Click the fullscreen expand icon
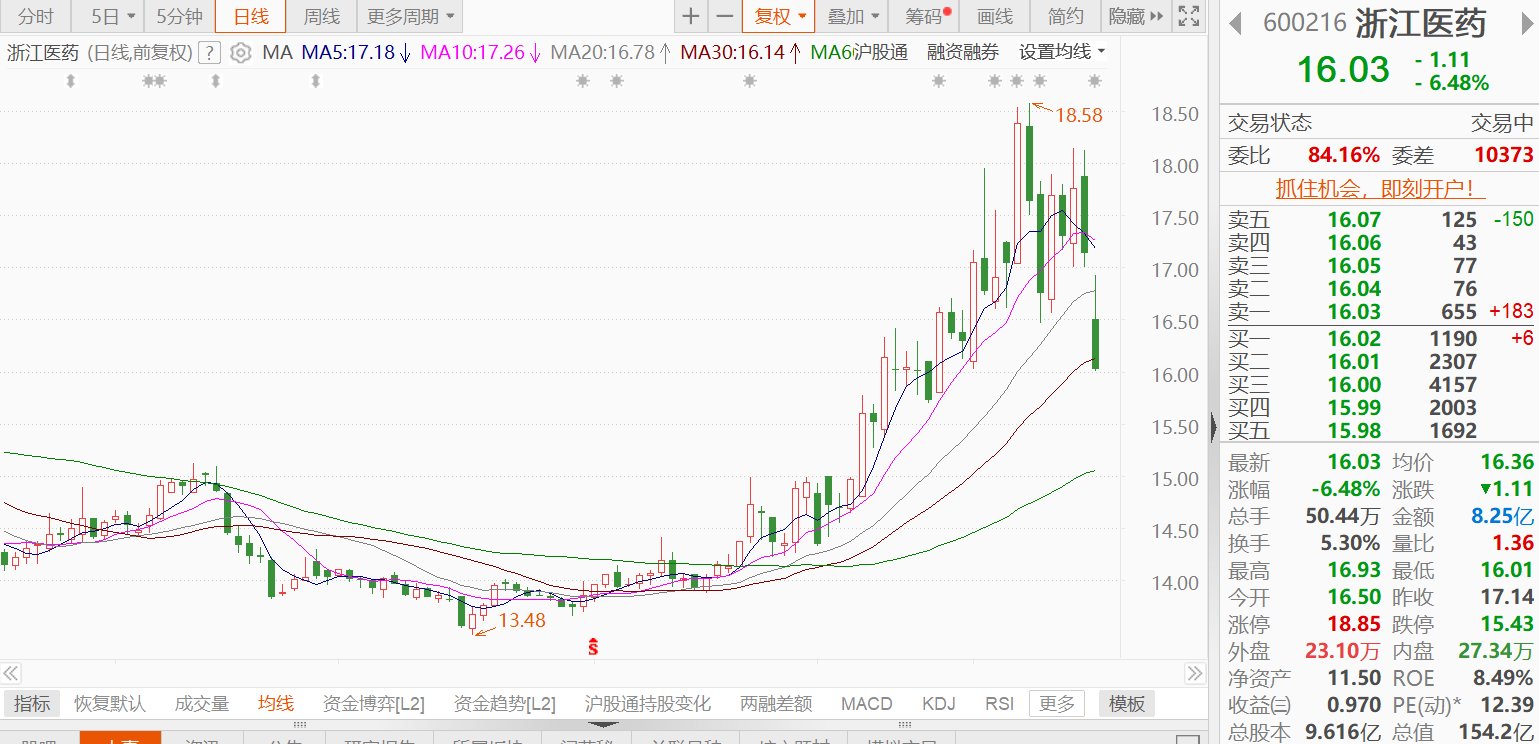Viewport: 1539px width, 744px height. 1187,16
